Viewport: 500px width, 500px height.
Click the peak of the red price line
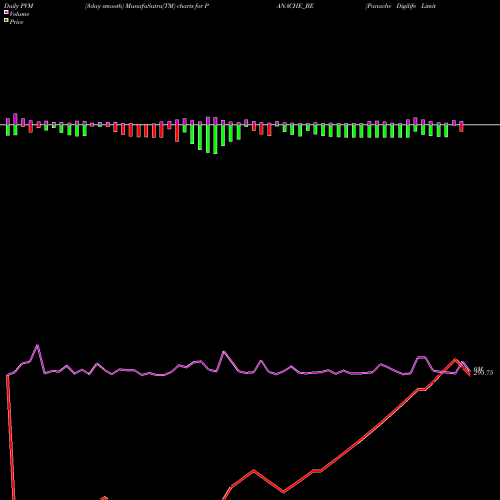pos(455,359)
